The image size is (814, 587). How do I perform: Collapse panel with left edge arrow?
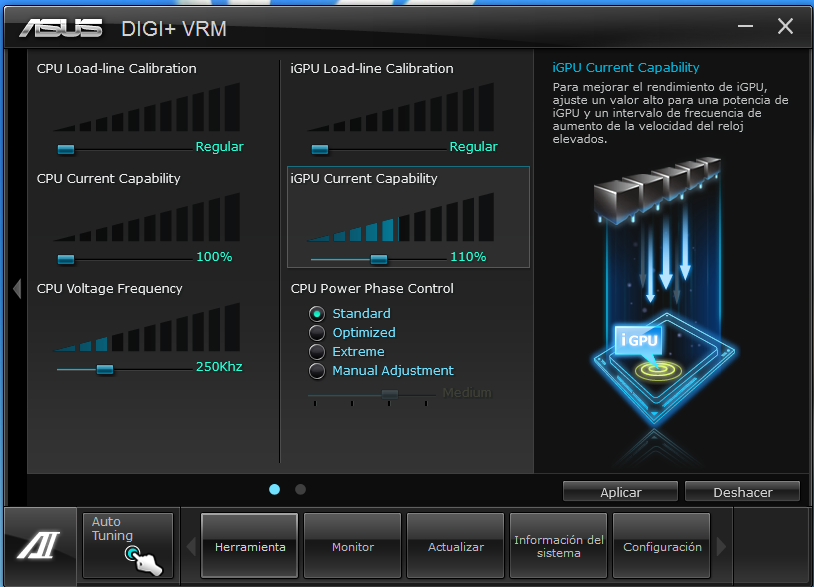click(x=17, y=289)
